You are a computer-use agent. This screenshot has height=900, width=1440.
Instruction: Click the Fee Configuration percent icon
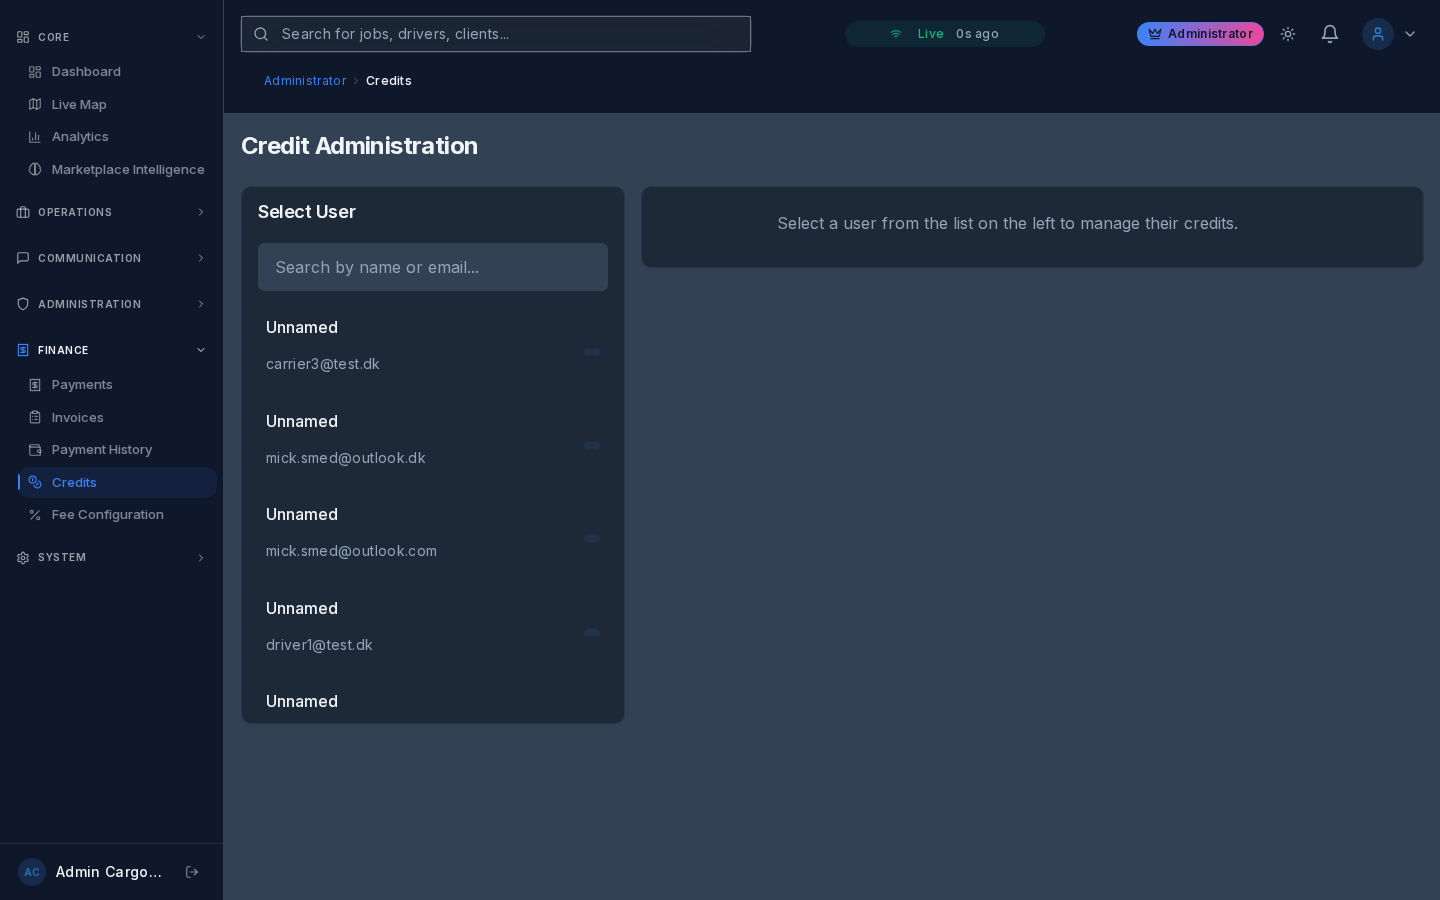(x=35, y=515)
